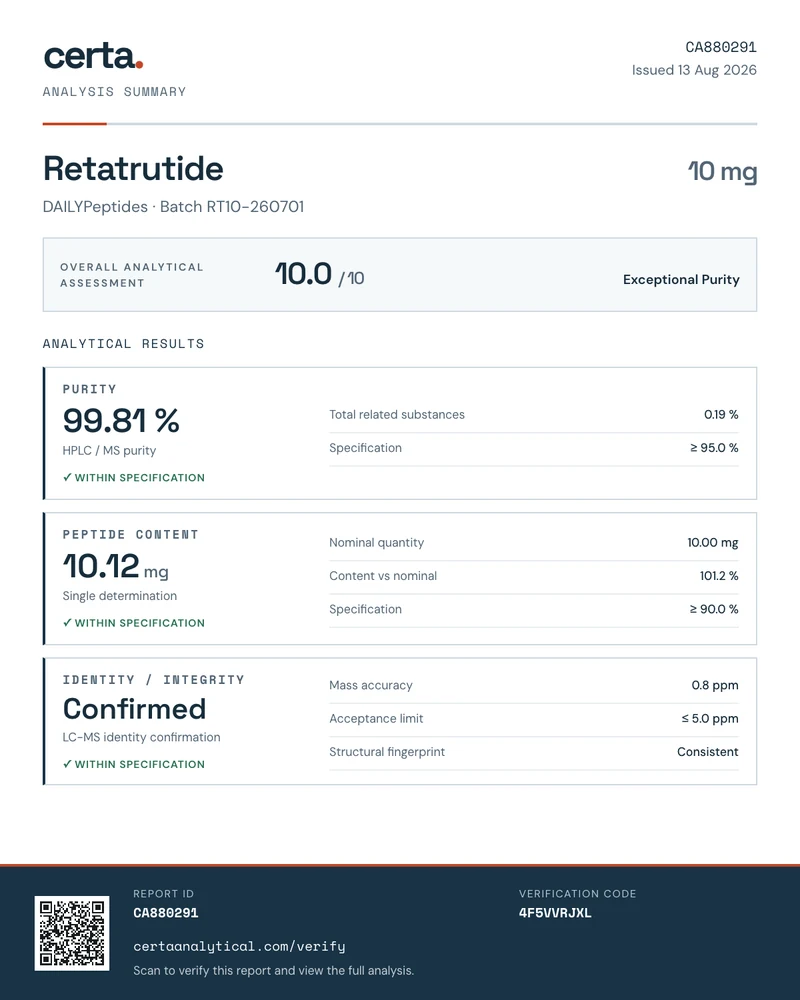The image size is (800, 1000).
Task: Select the footer report ID CA880291
Action: pyautogui.click(x=166, y=913)
